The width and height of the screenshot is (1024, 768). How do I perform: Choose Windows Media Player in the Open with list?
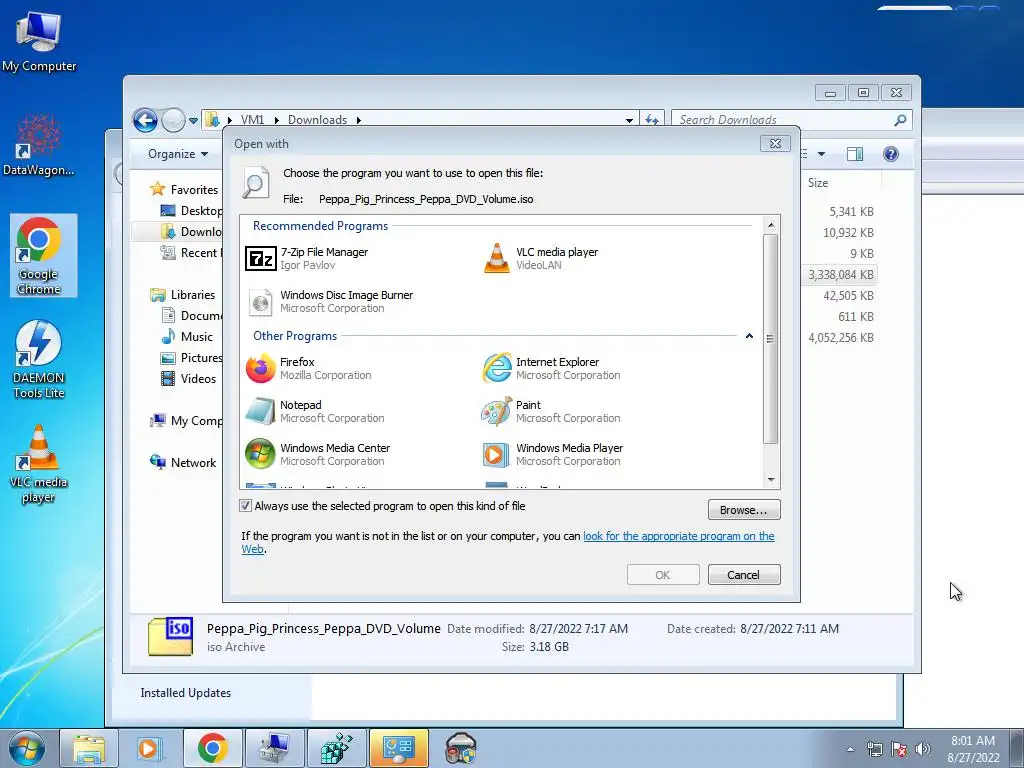552,455
